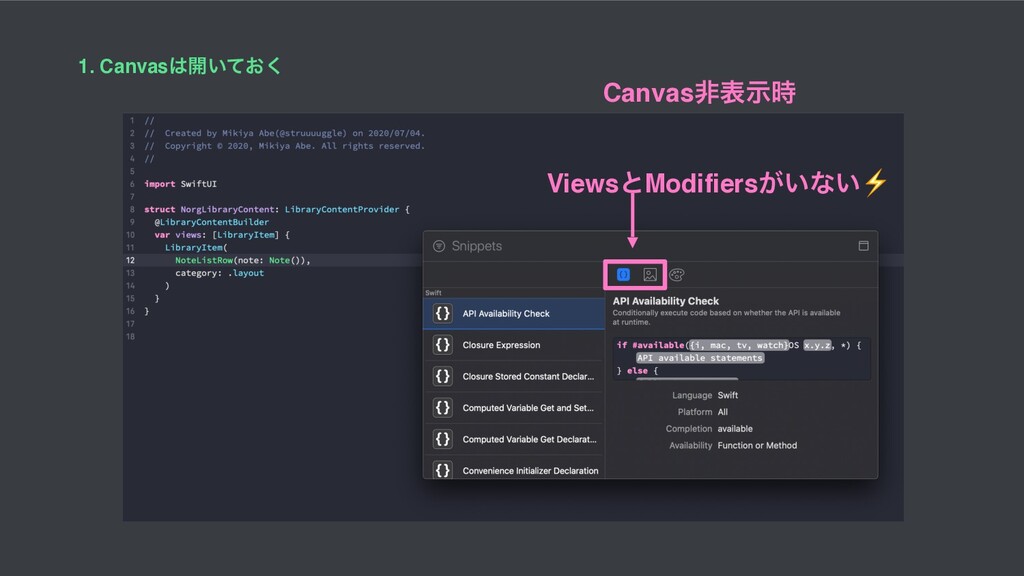Click 'var views: [LibraryItem]' line
Image resolution: width=1024 pixels, height=576 pixels.
click(222, 234)
